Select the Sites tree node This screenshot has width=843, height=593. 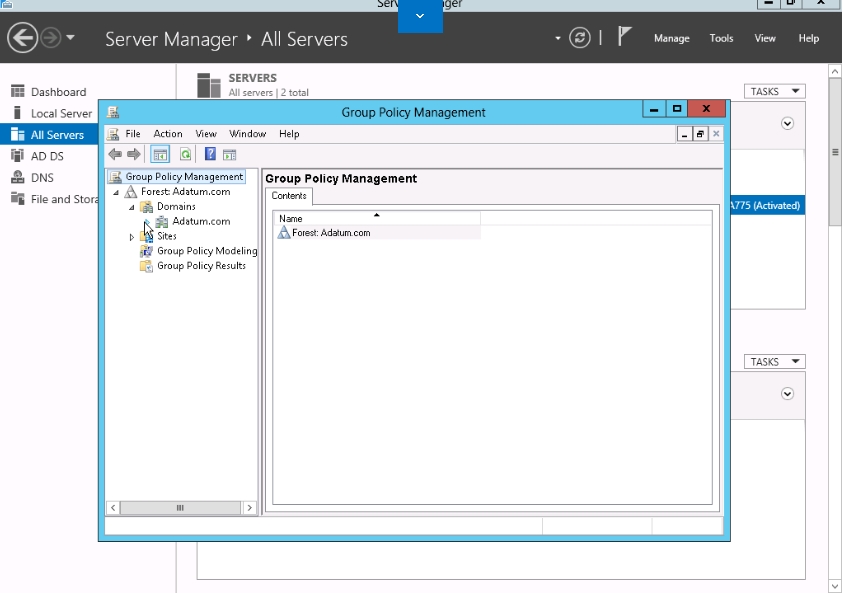tap(167, 236)
